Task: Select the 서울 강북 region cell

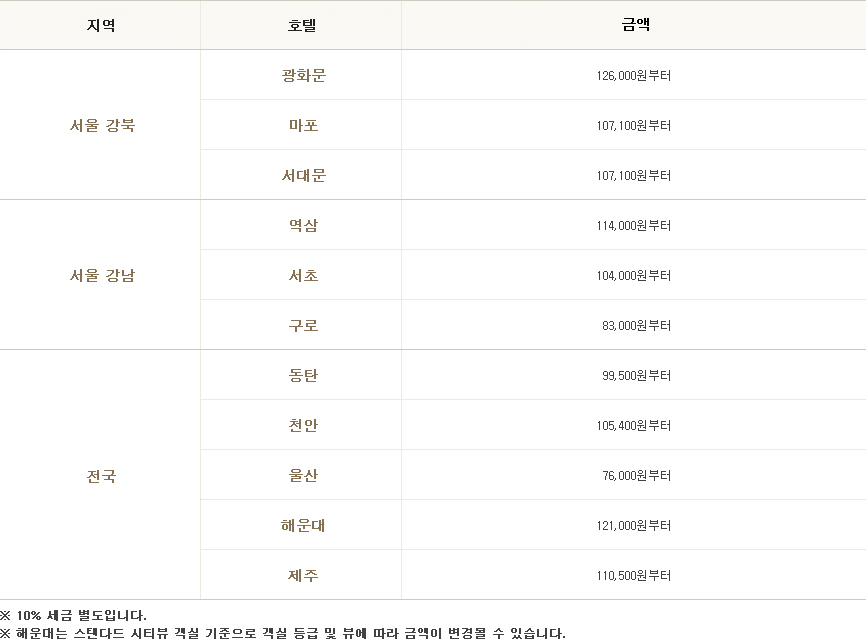Action: (100, 124)
